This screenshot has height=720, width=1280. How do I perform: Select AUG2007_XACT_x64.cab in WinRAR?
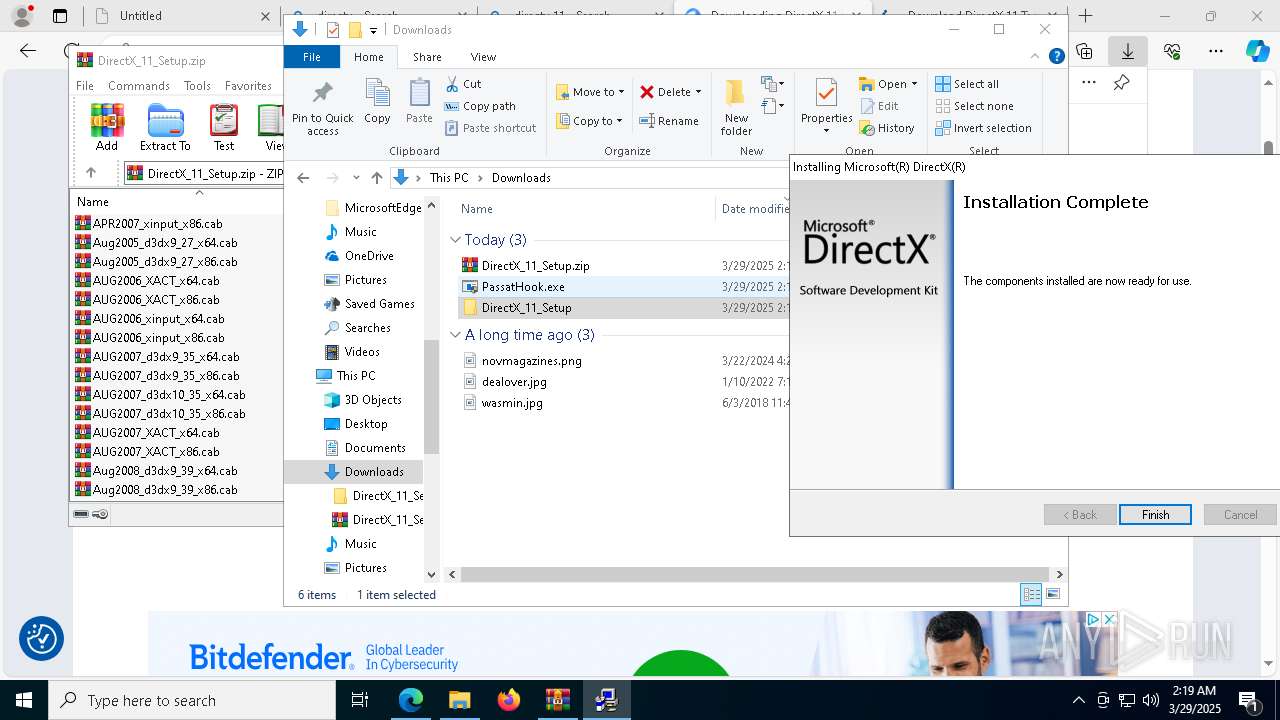pyautogui.click(x=156, y=433)
